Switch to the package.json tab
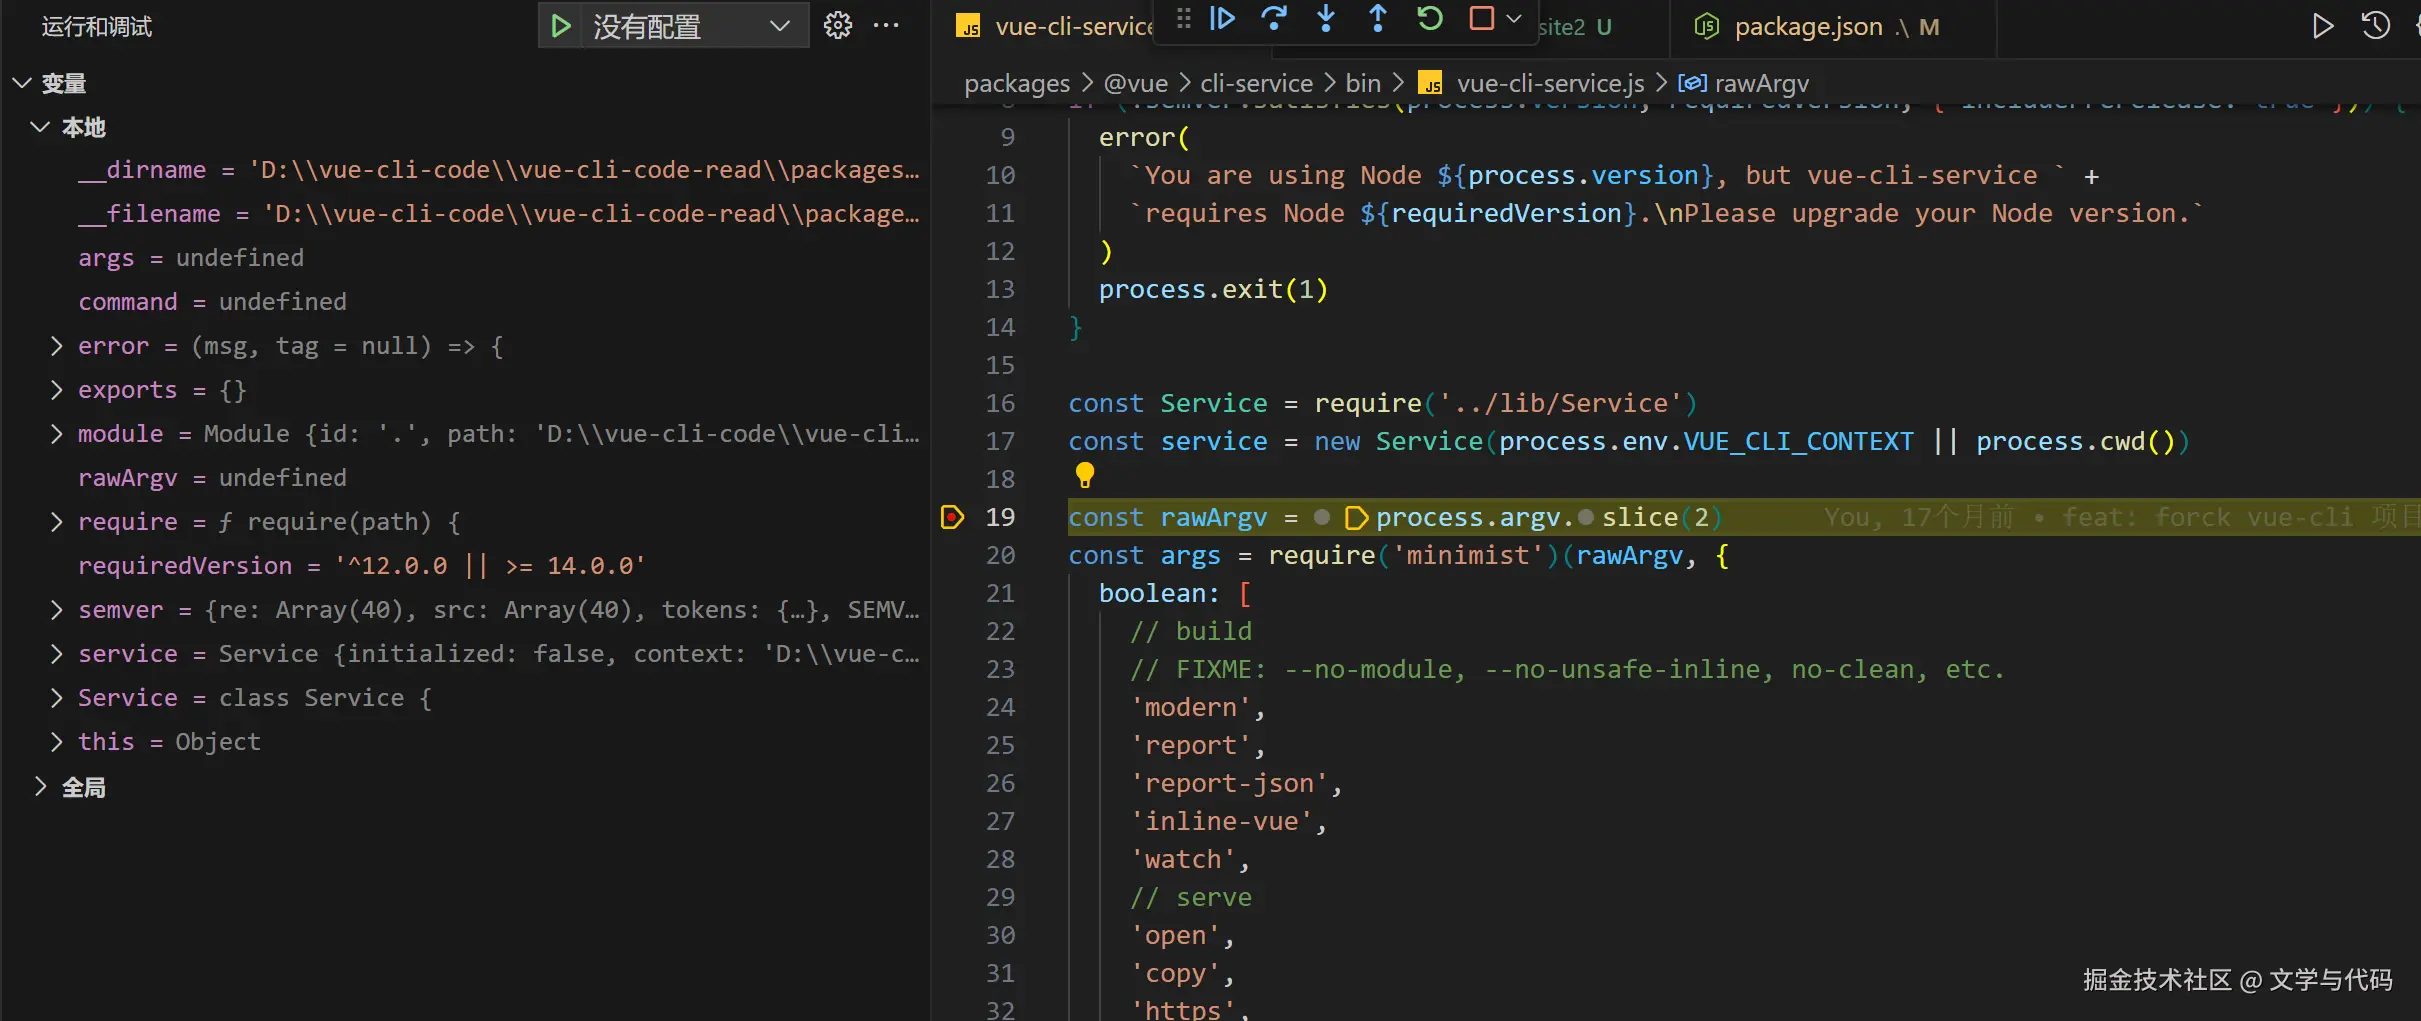Screen dimensions: 2421x1021 click(x=1808, y=27)
